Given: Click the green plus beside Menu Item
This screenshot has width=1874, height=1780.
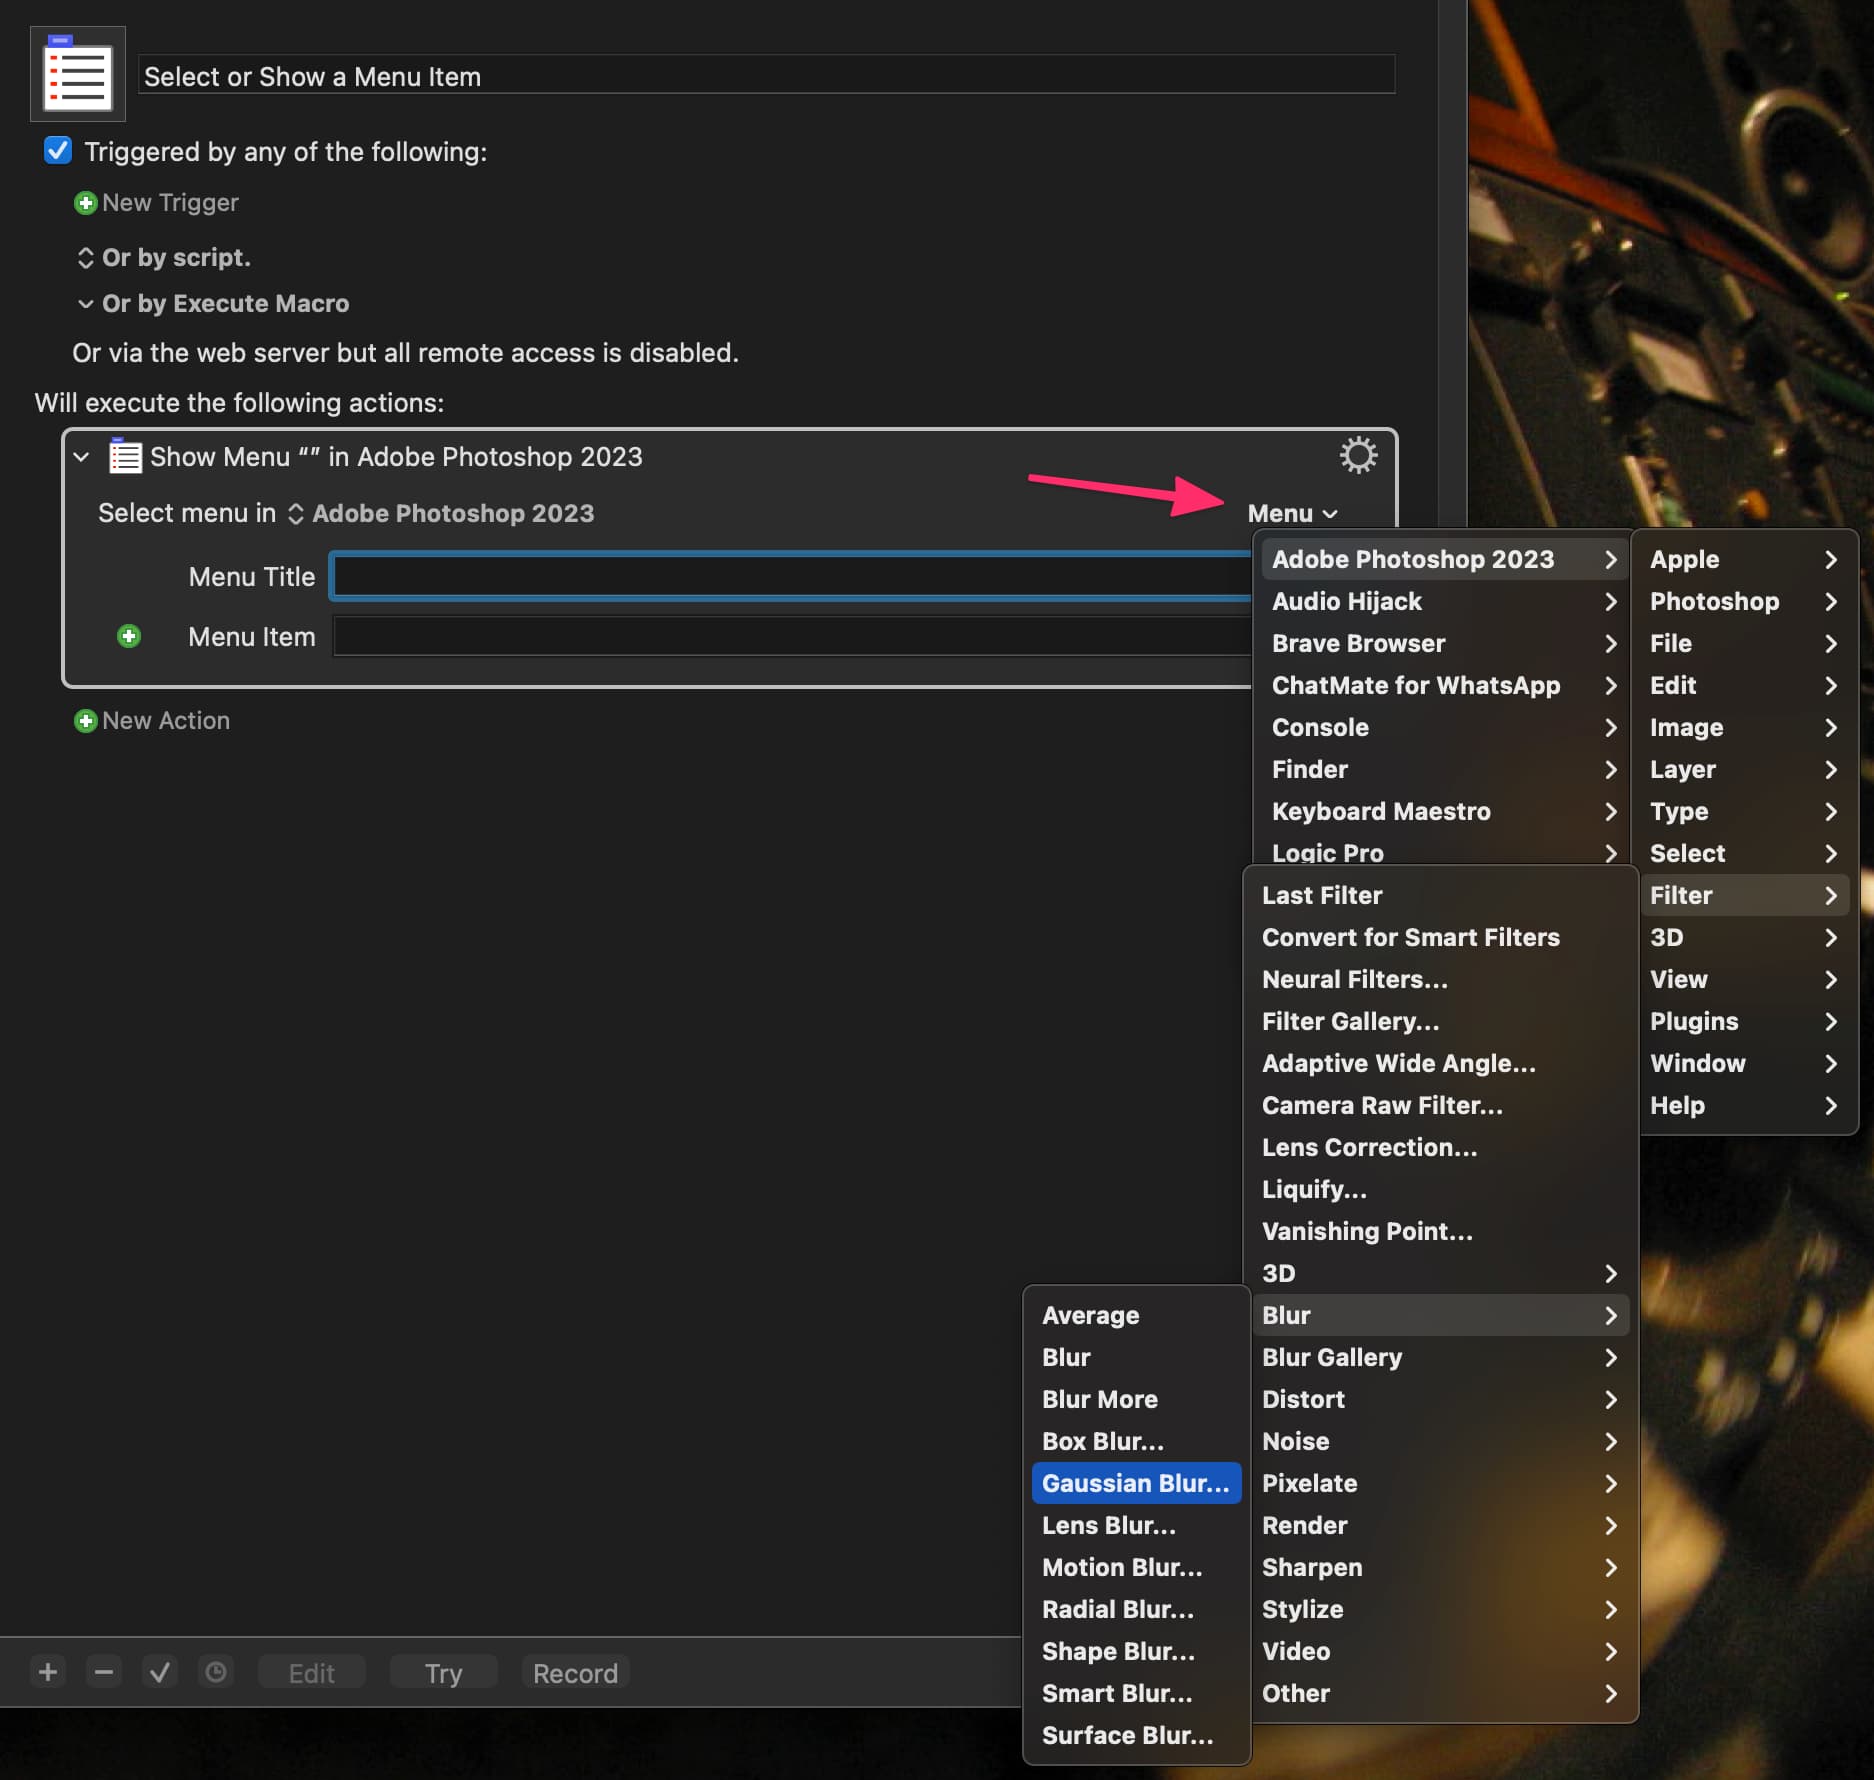Looking at the screenshot, I should click(x=129, y=637).
